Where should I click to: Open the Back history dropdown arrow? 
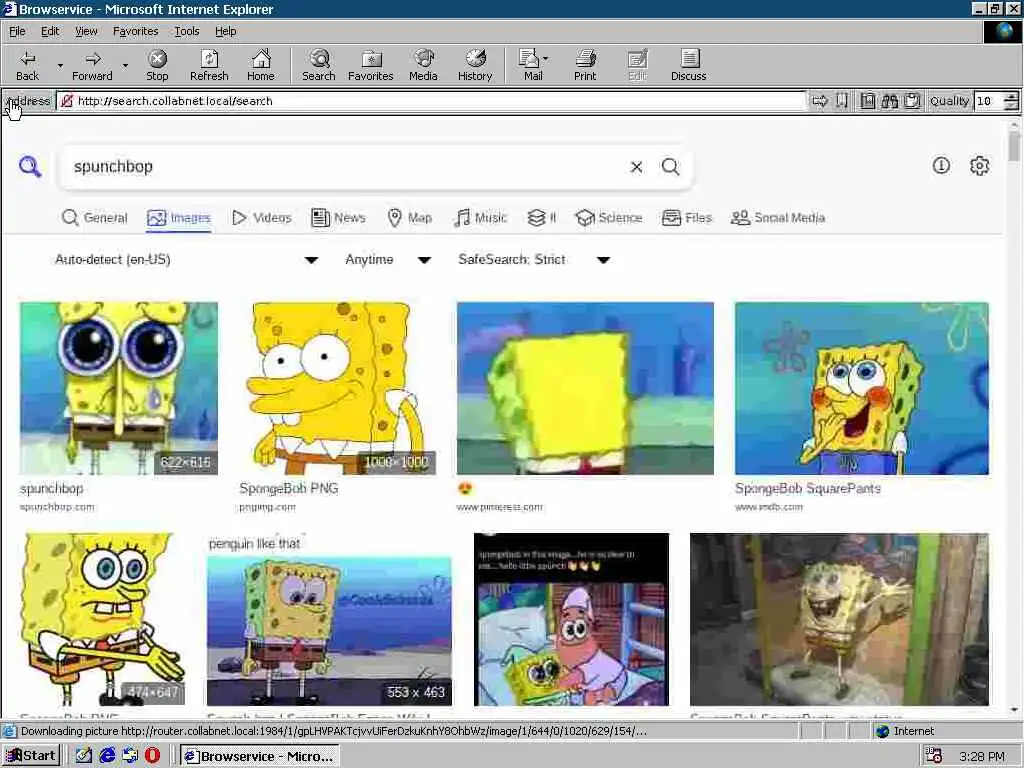[x=60, y=66]
